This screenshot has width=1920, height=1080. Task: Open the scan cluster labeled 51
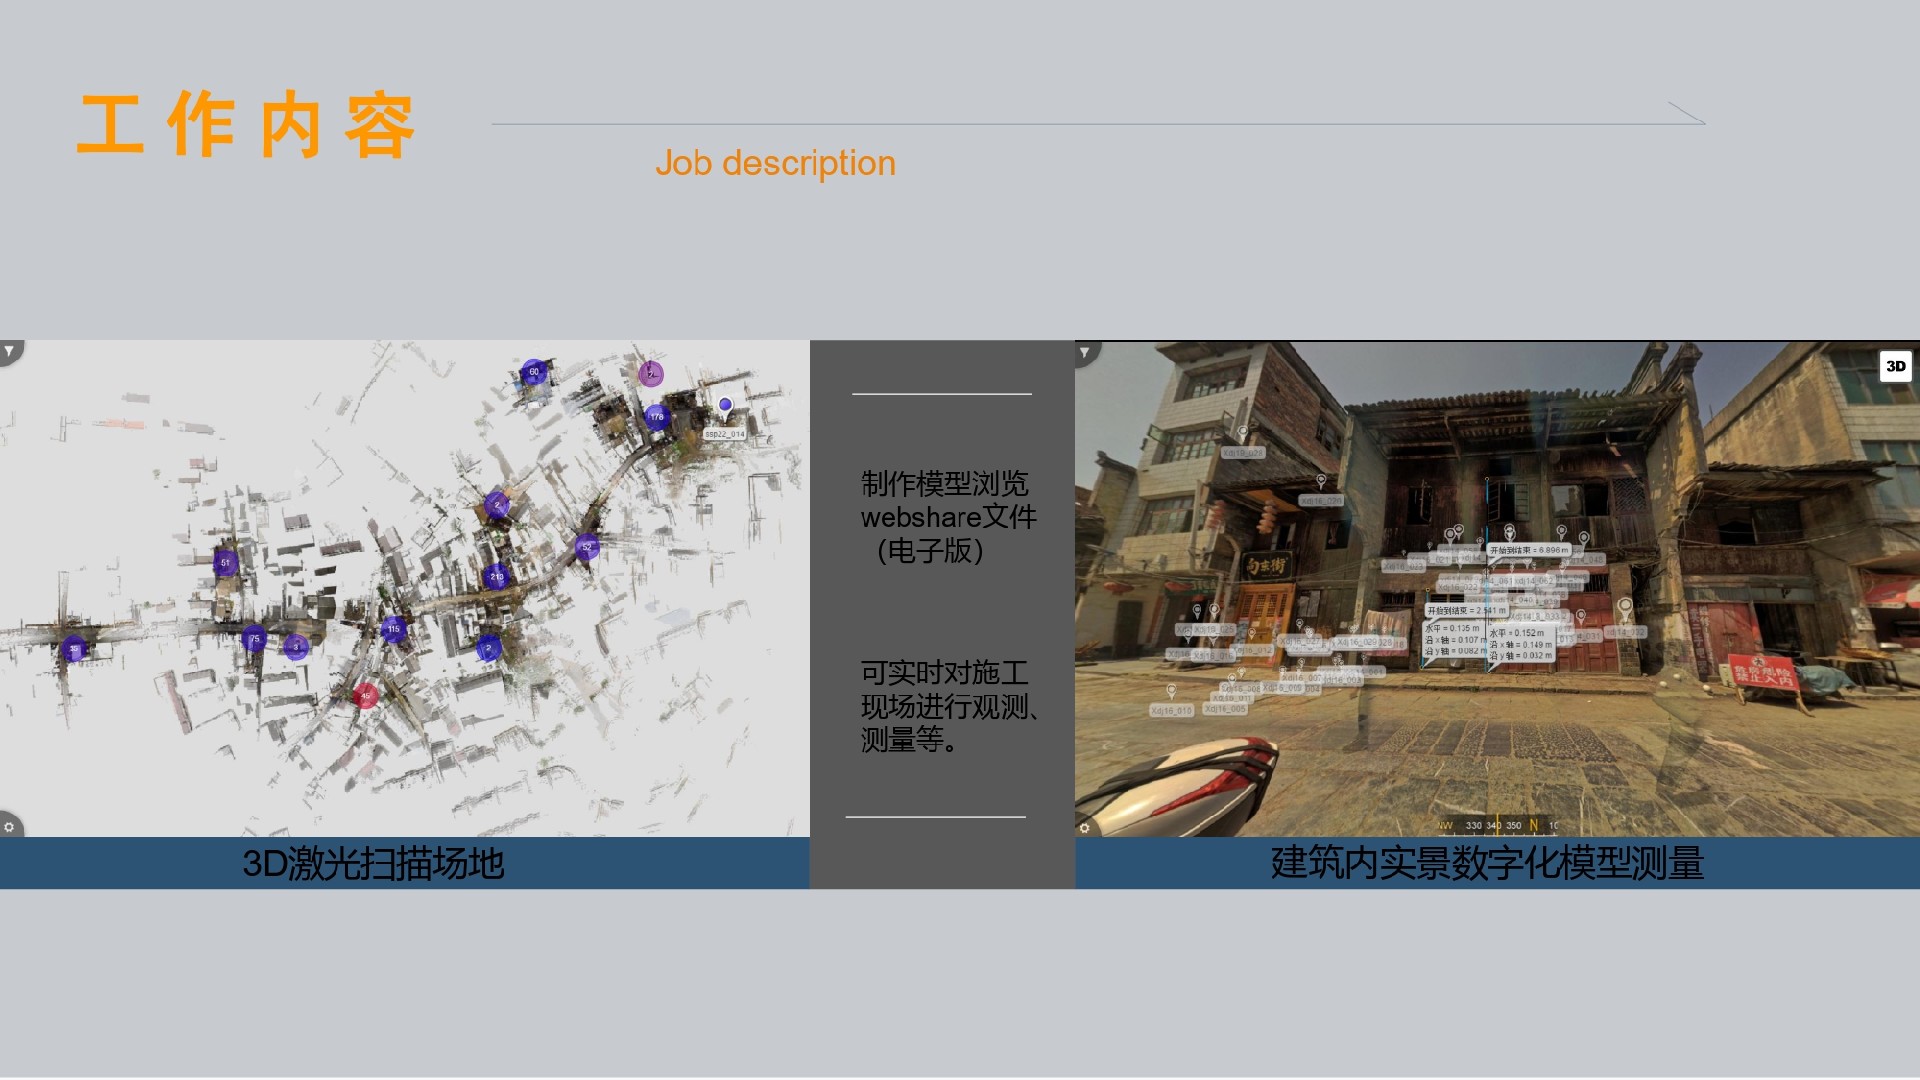[225, 562]
